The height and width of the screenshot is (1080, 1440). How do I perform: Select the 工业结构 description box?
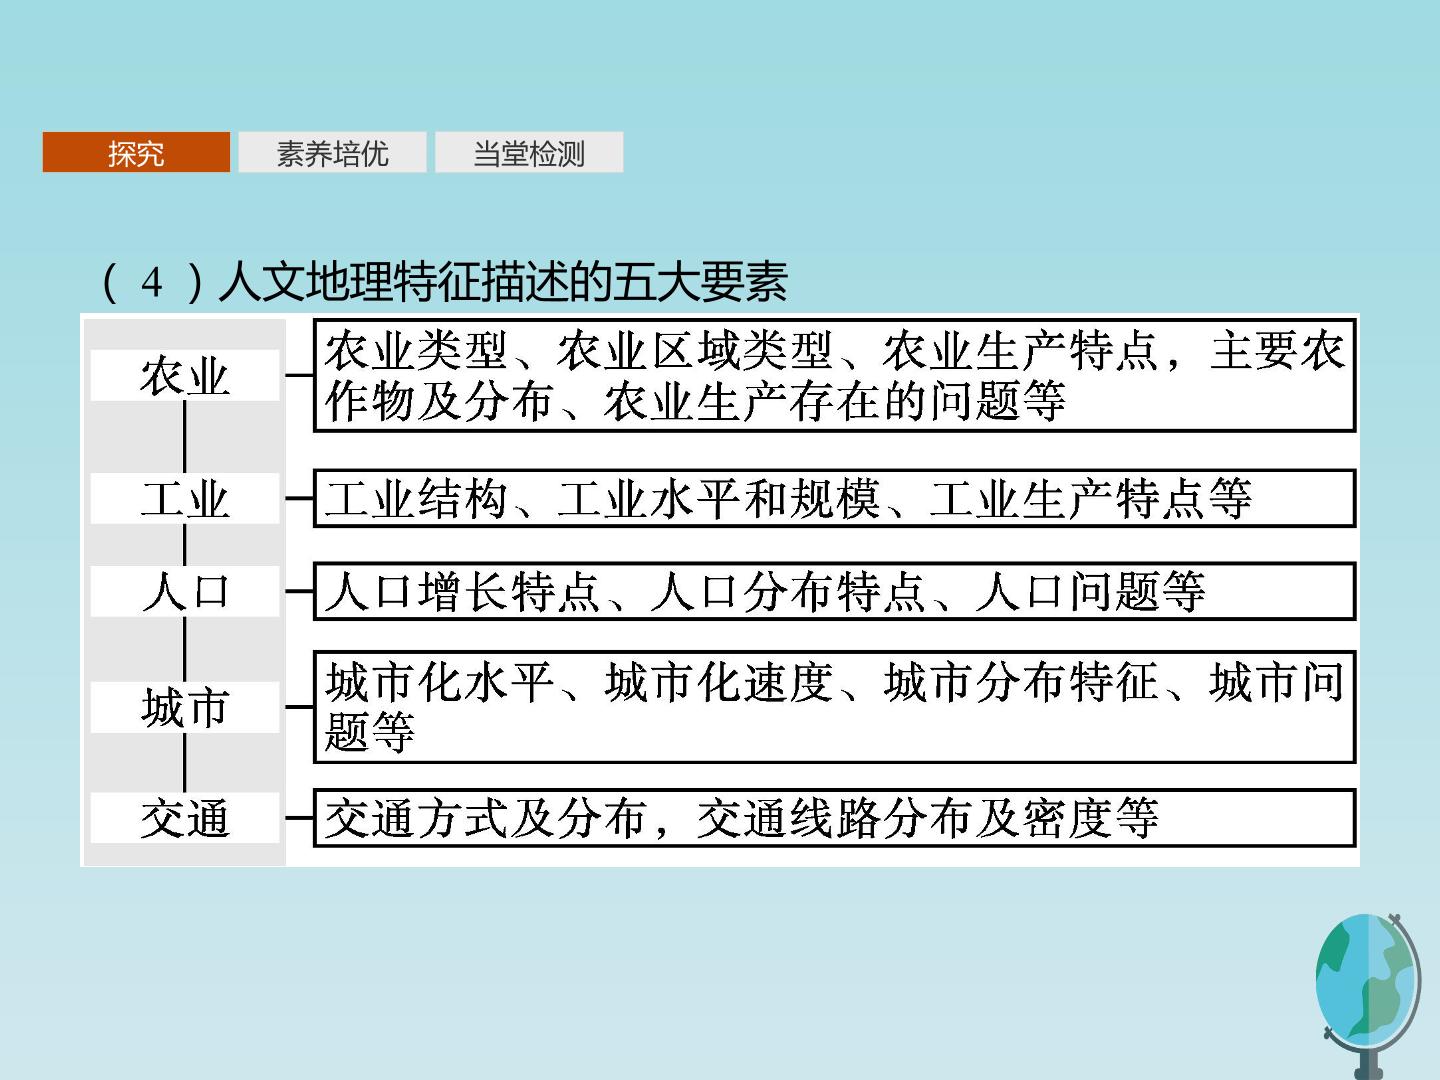(x=835, y=498)
